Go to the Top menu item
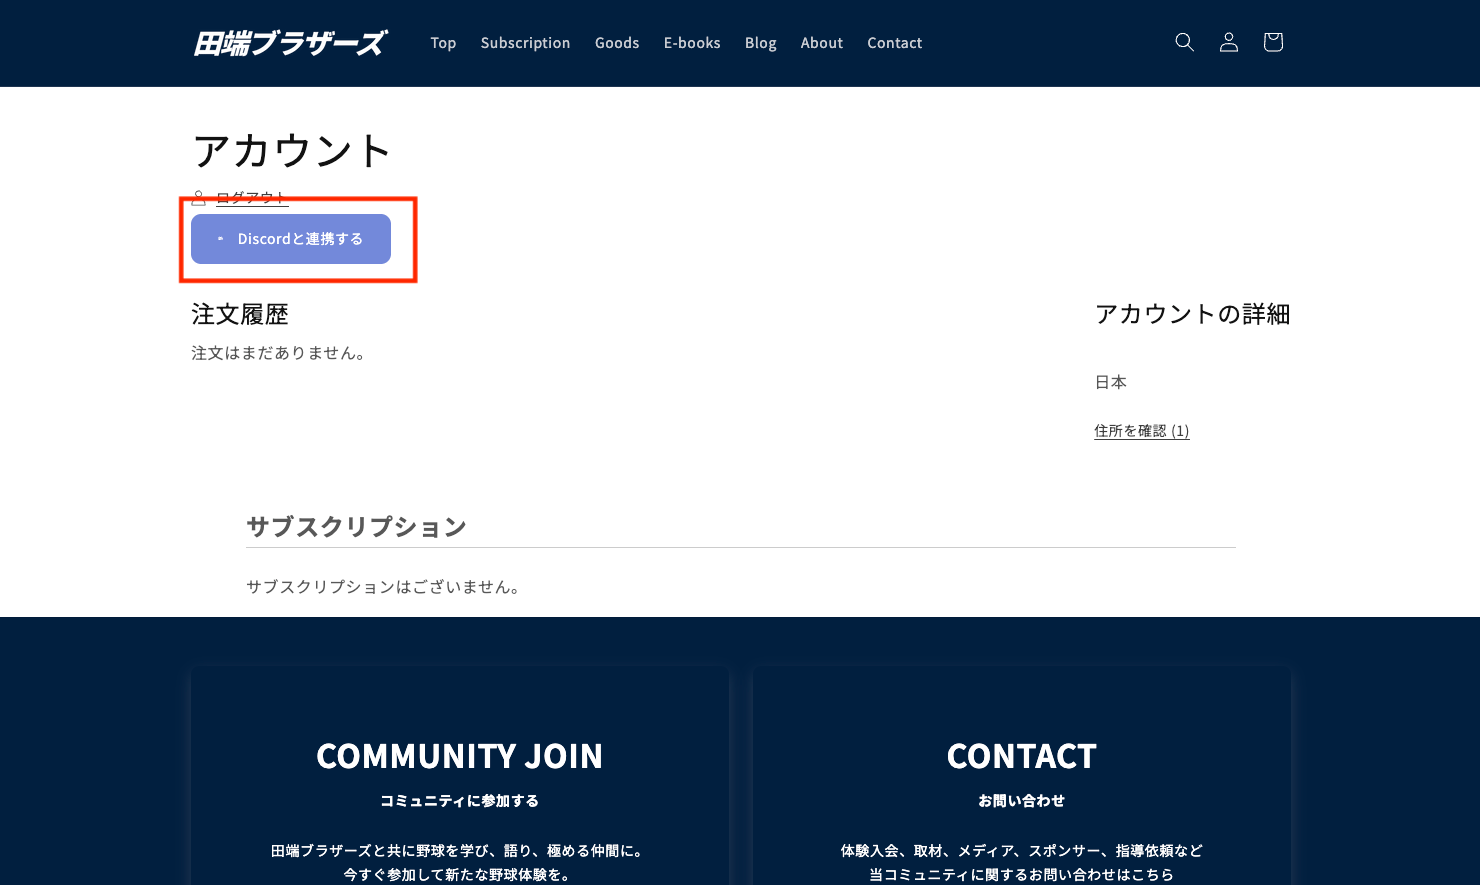 443,43
